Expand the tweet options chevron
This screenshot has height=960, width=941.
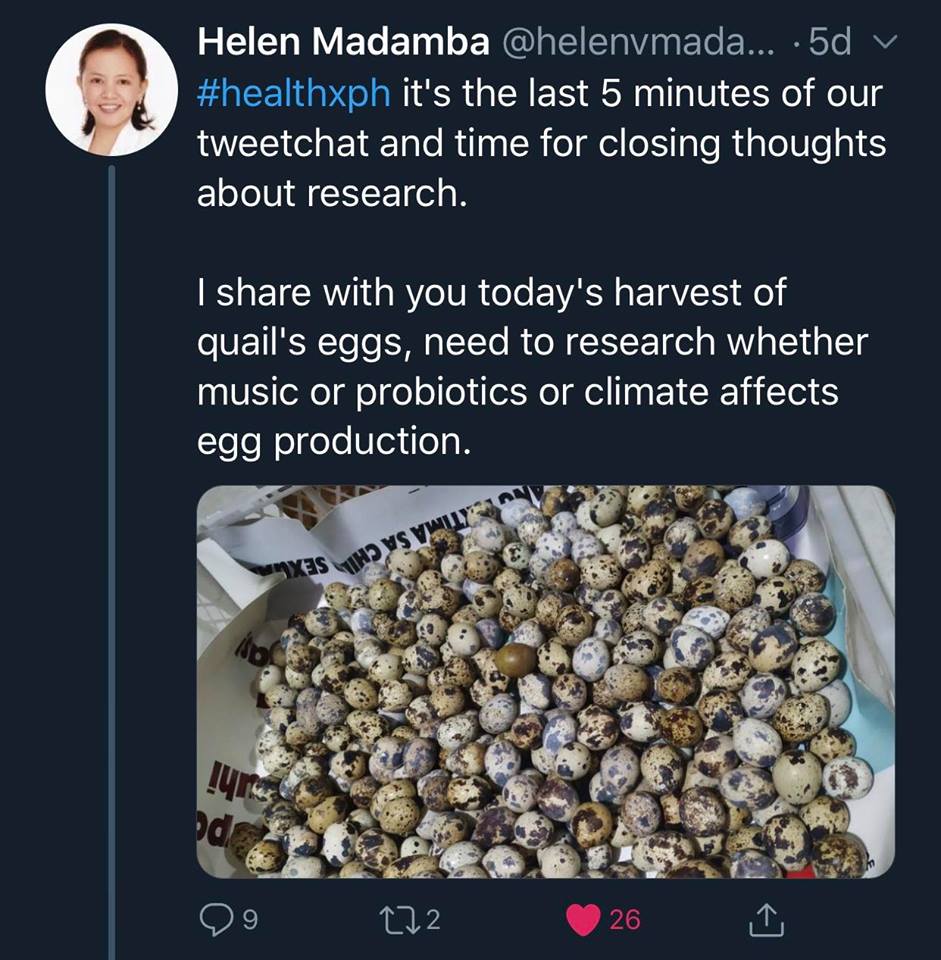click(x=886, y=42)
